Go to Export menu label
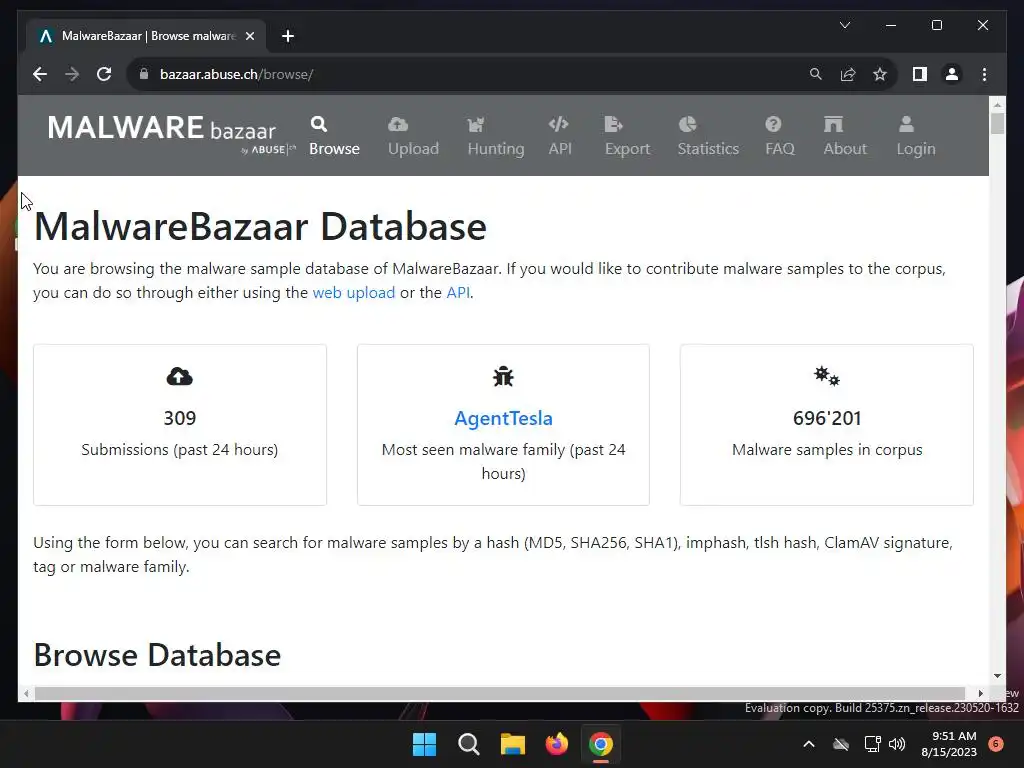 tap(627, 149)
